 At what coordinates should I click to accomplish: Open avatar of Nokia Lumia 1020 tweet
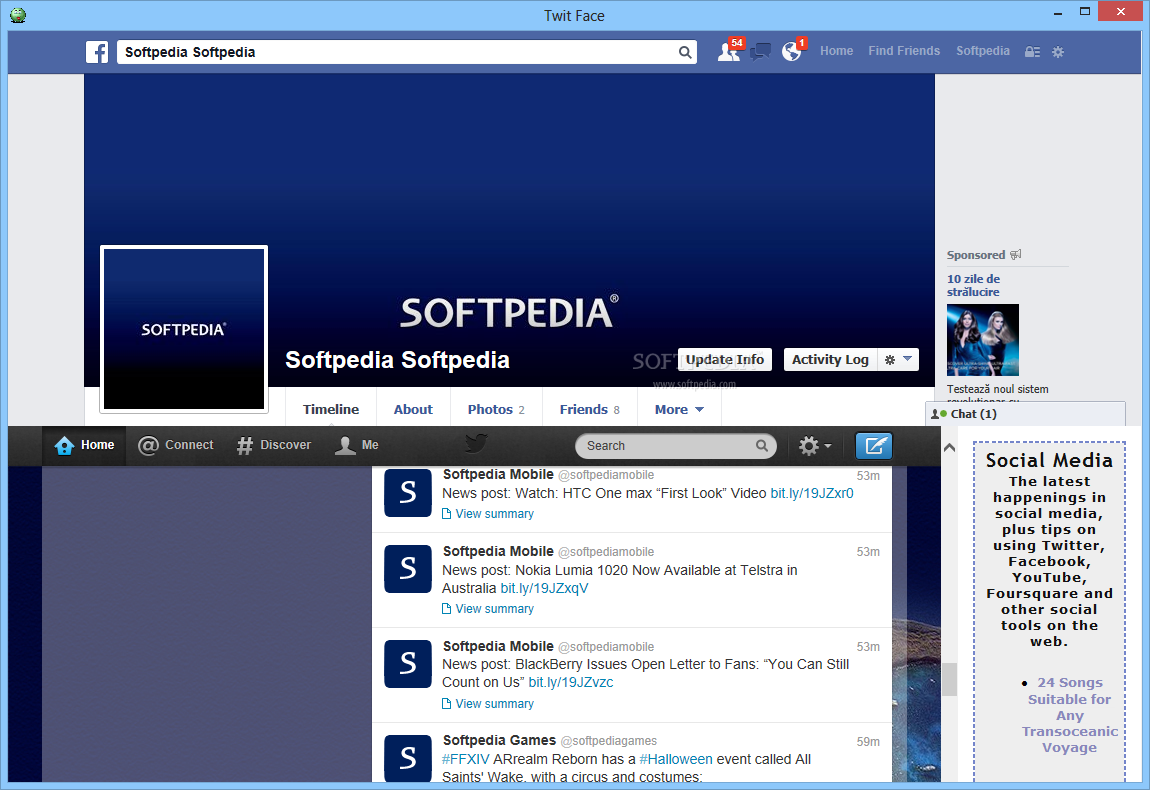pyautogui.click(x=408, y=568)
